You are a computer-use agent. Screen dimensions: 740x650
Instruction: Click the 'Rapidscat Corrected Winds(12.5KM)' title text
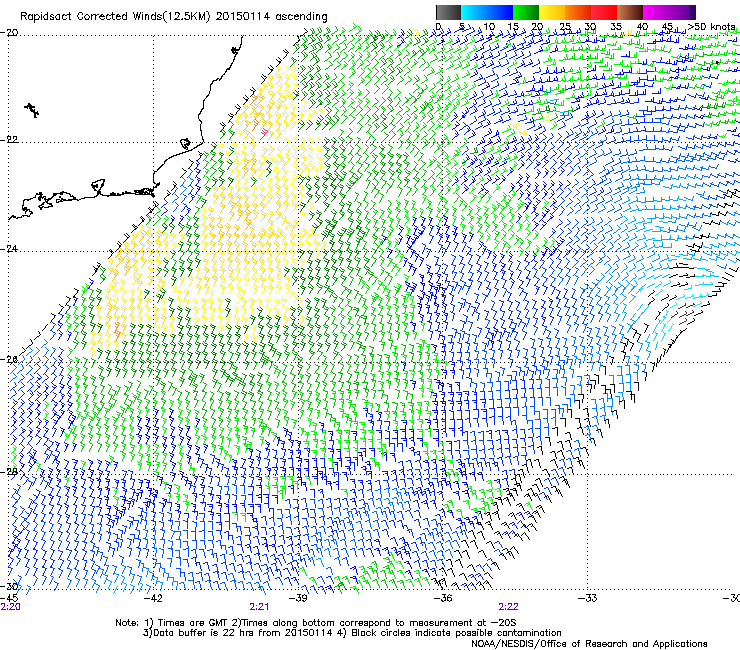click(116, 17)
